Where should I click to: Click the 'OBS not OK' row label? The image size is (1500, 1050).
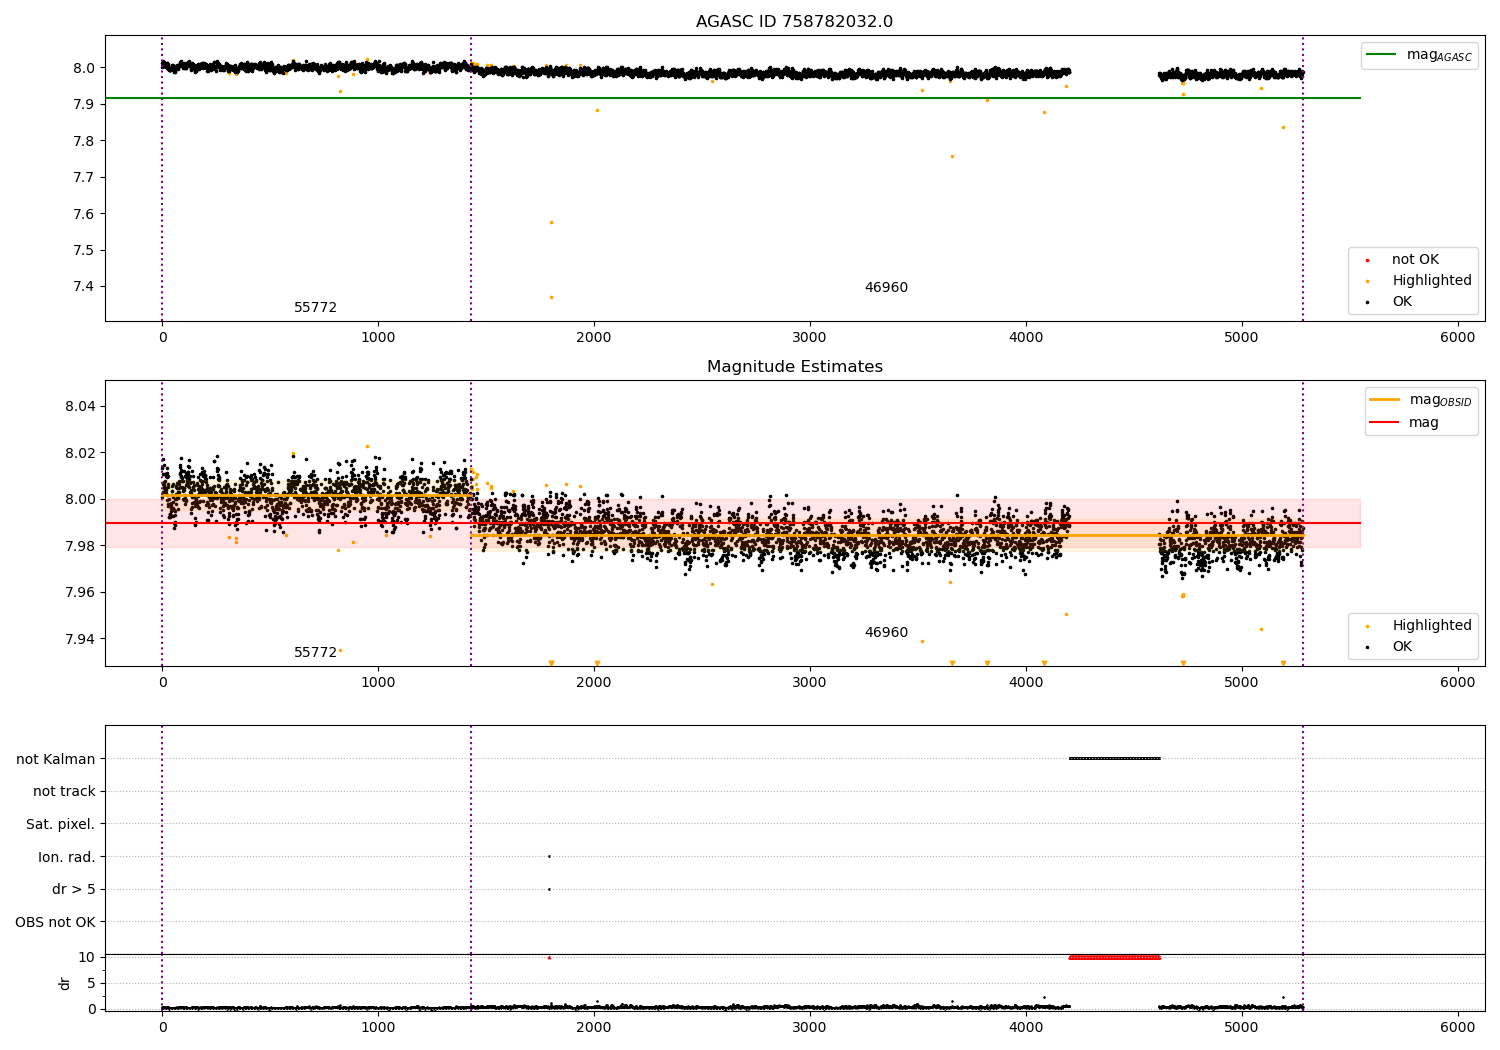click(x=56, y=922)
